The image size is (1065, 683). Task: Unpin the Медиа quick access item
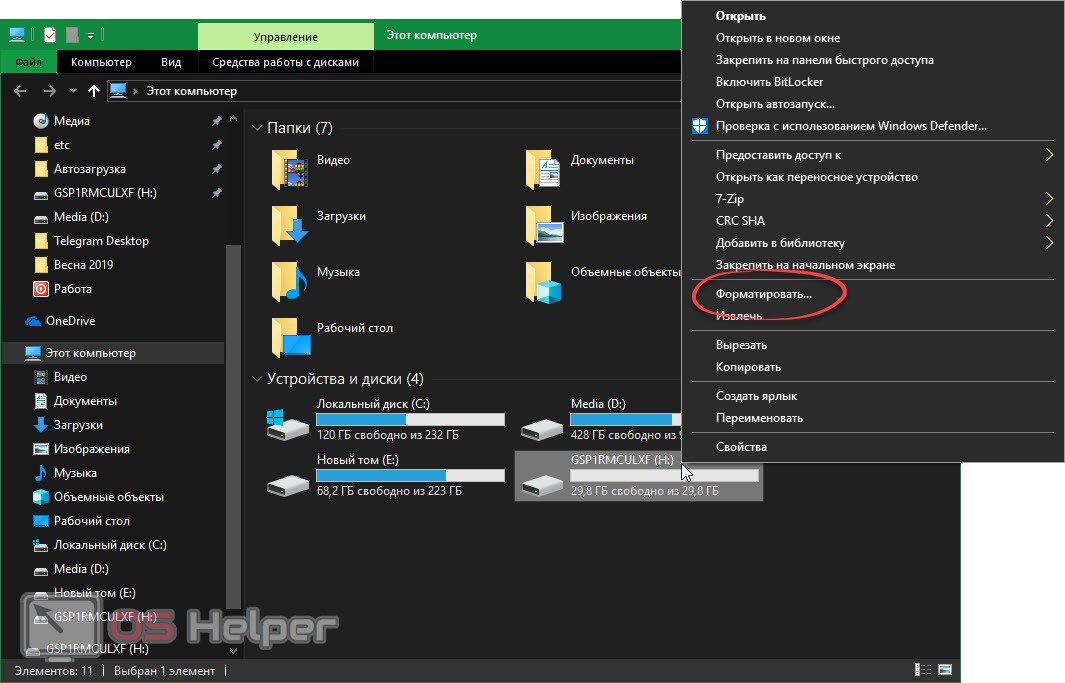(217, 121)
